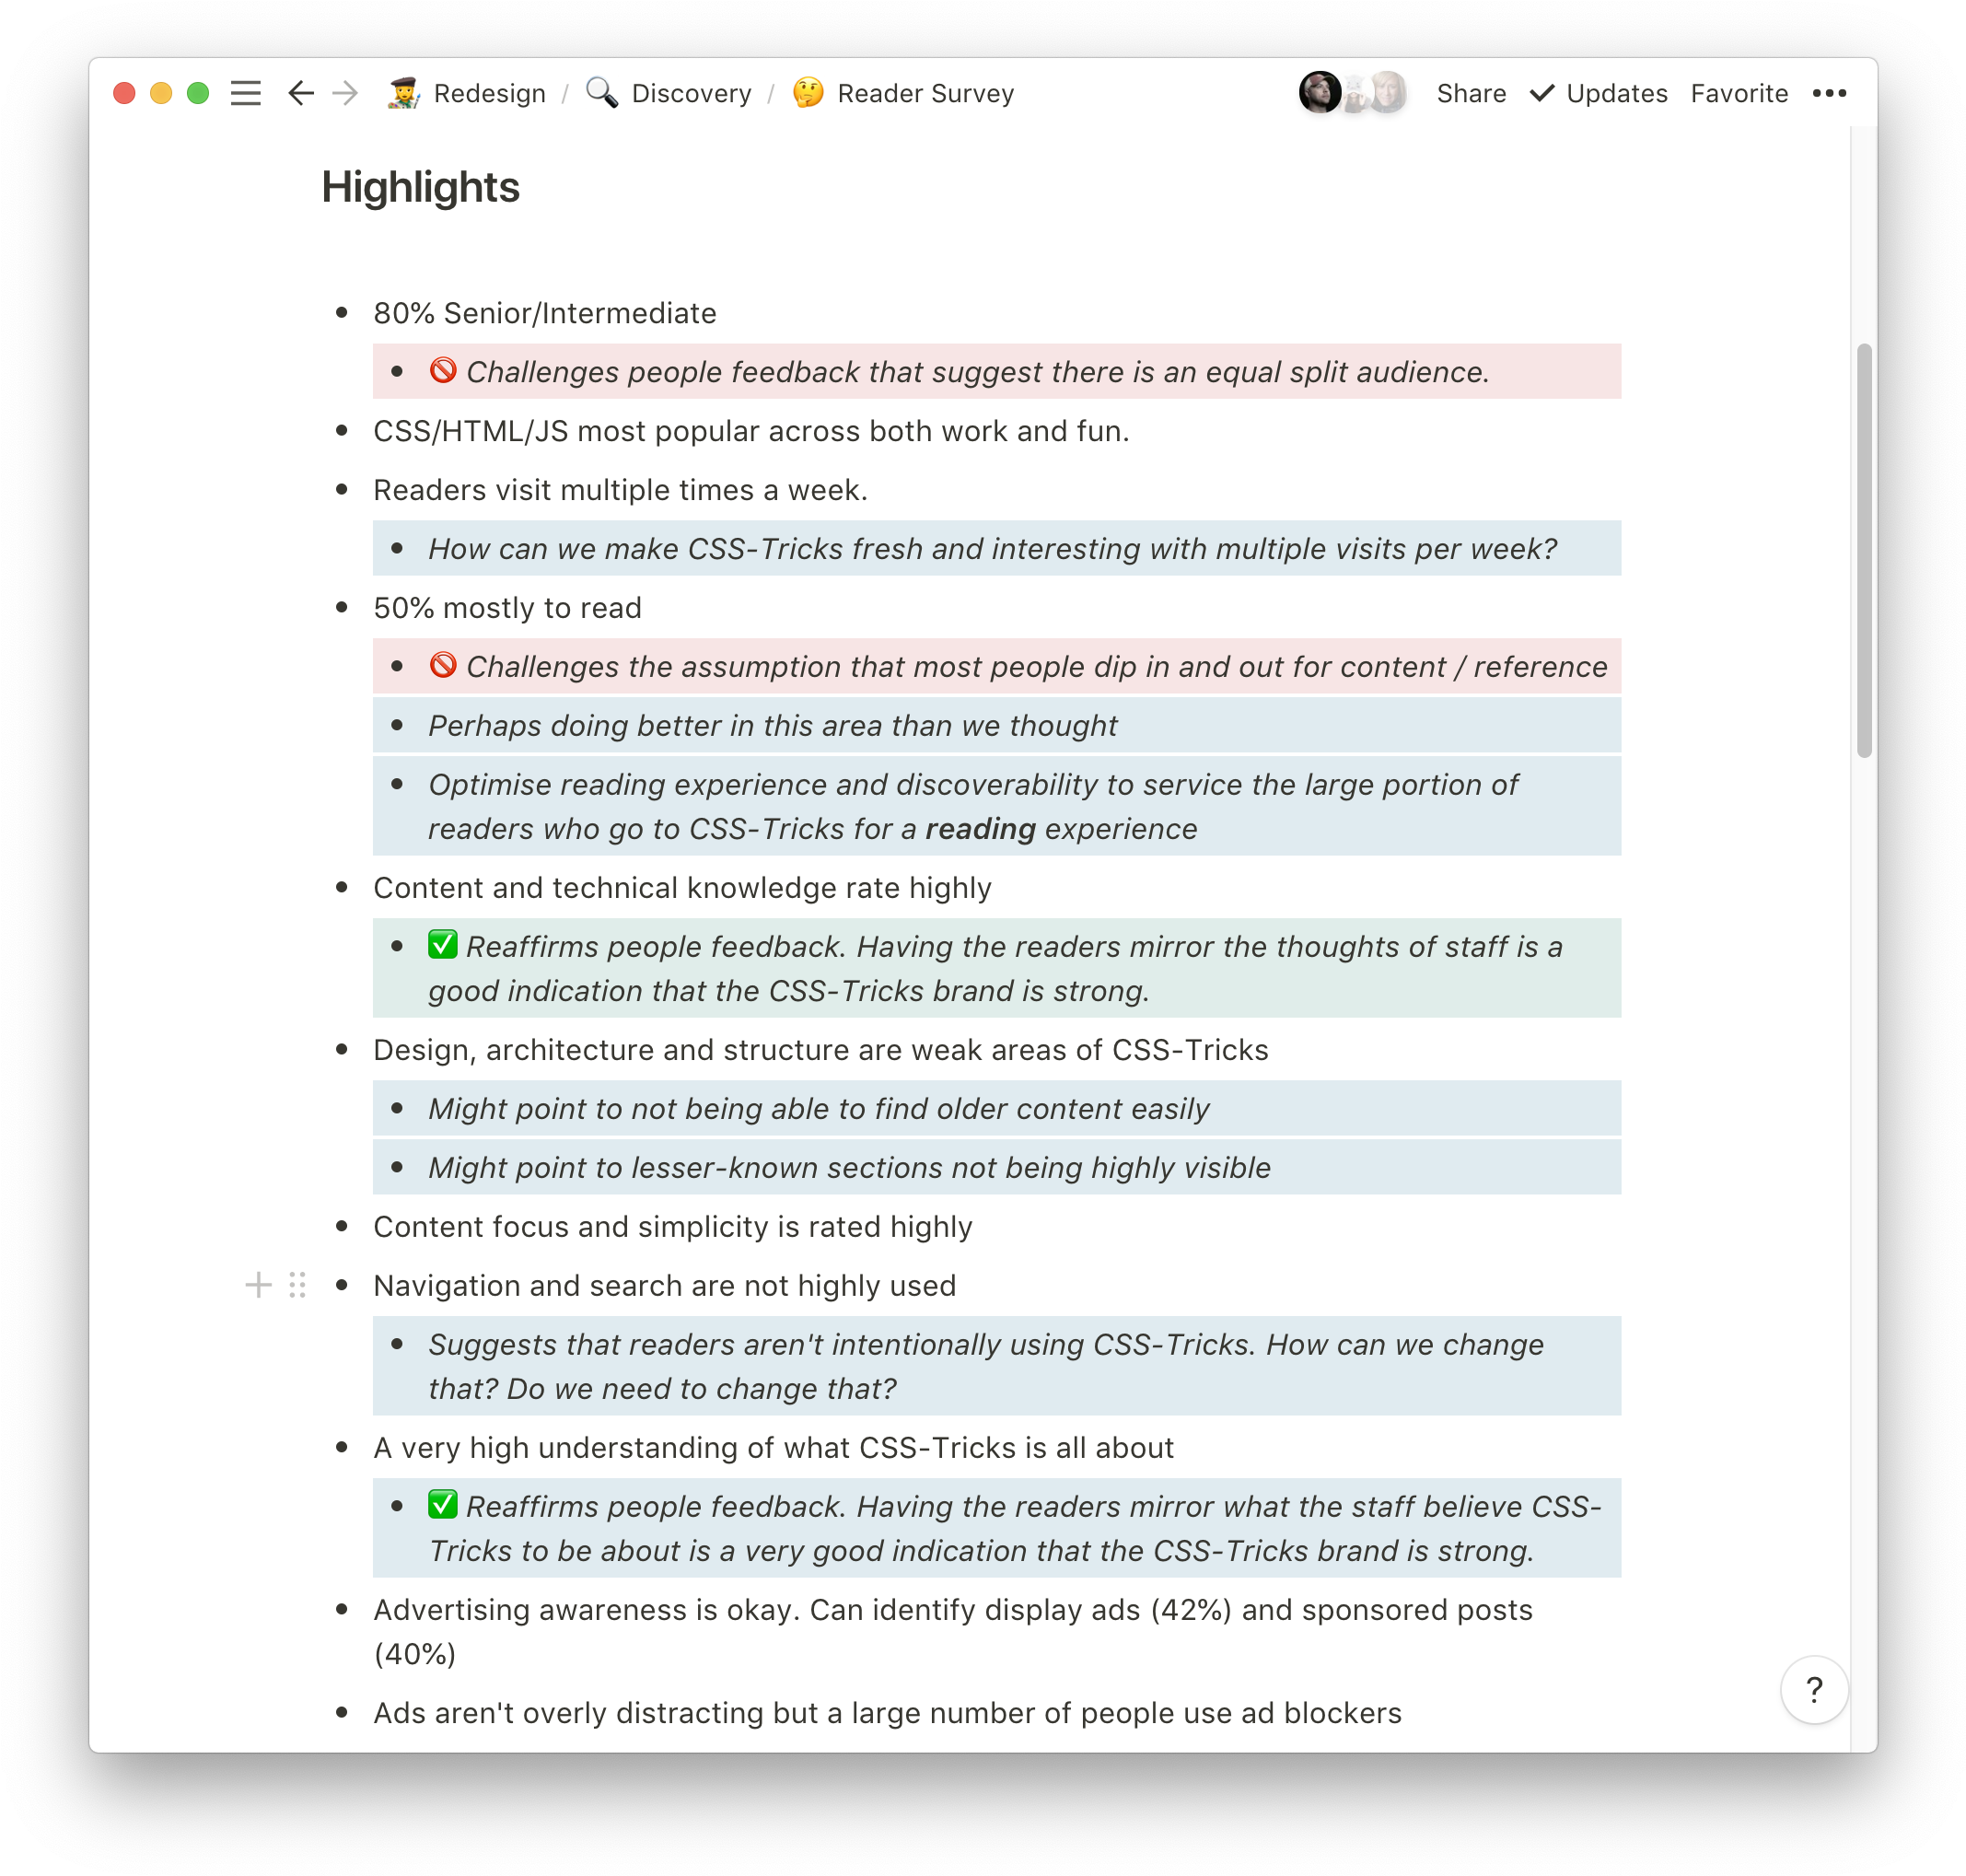This screenshot has width=1966, height=1876.
Task: Click the red no-entry icon on challenges feedback
Action: [x=444, y=370]
